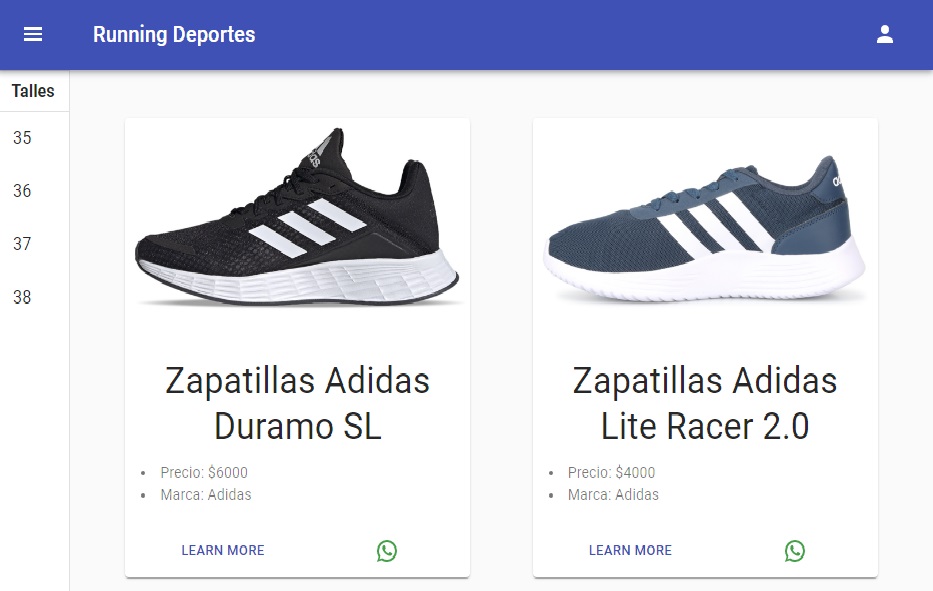The height and width of the screenshot is (591, 933).
Task: Select the Talles sidebar header
Action: [x=34, y=91]
